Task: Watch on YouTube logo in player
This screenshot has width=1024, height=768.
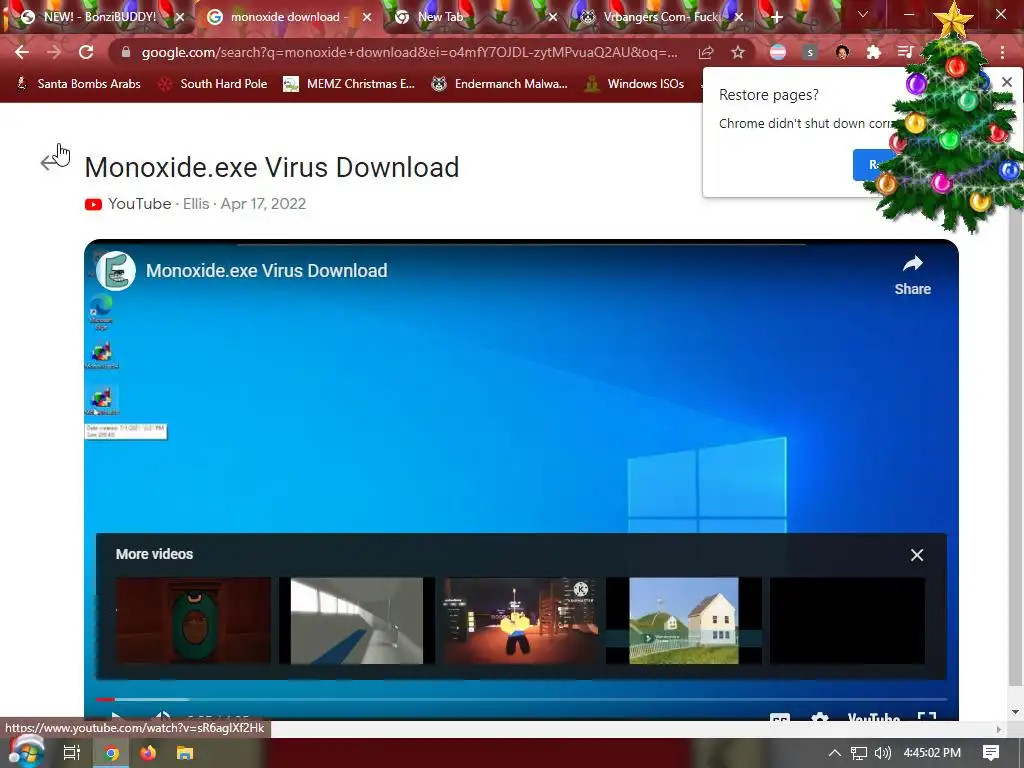Action: click(874, 718)
